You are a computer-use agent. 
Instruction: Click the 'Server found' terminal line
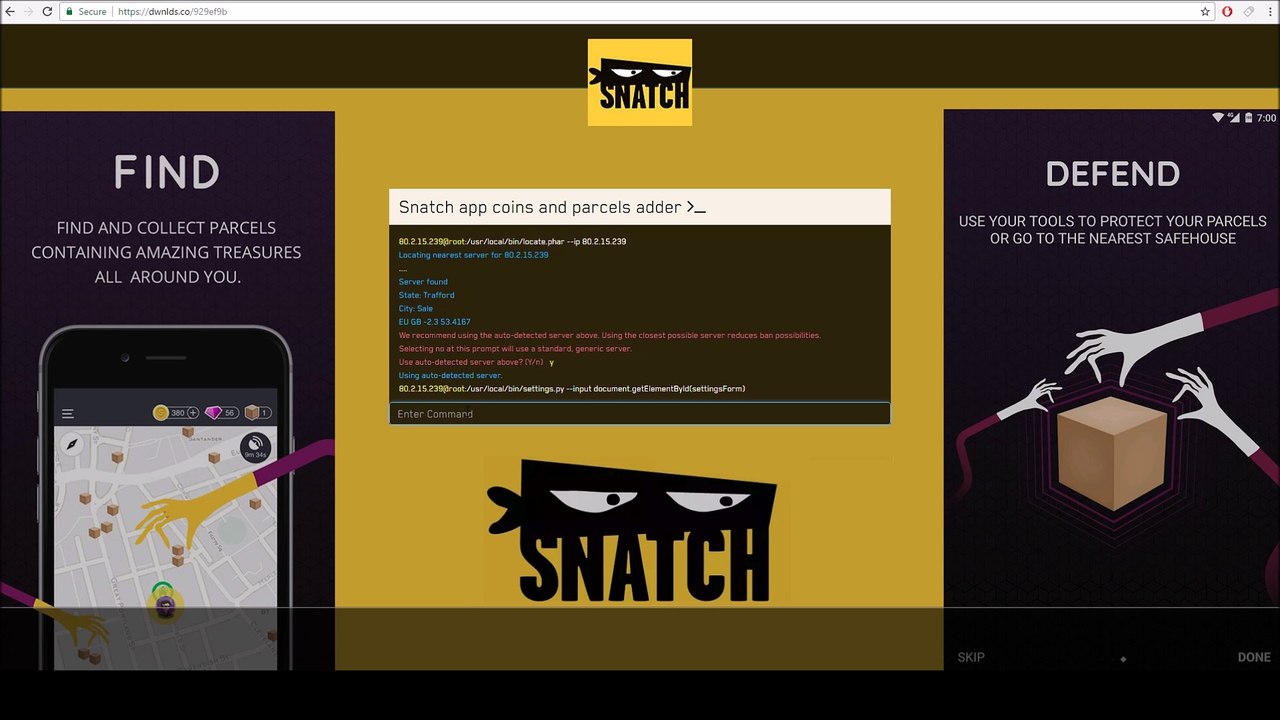point(423,282)
